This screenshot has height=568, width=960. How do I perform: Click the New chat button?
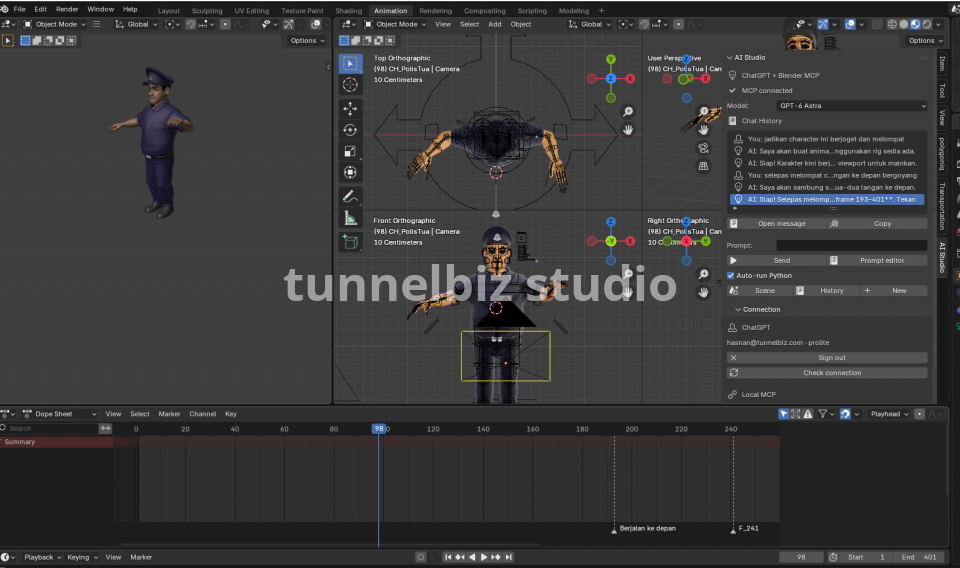[894, 291]
